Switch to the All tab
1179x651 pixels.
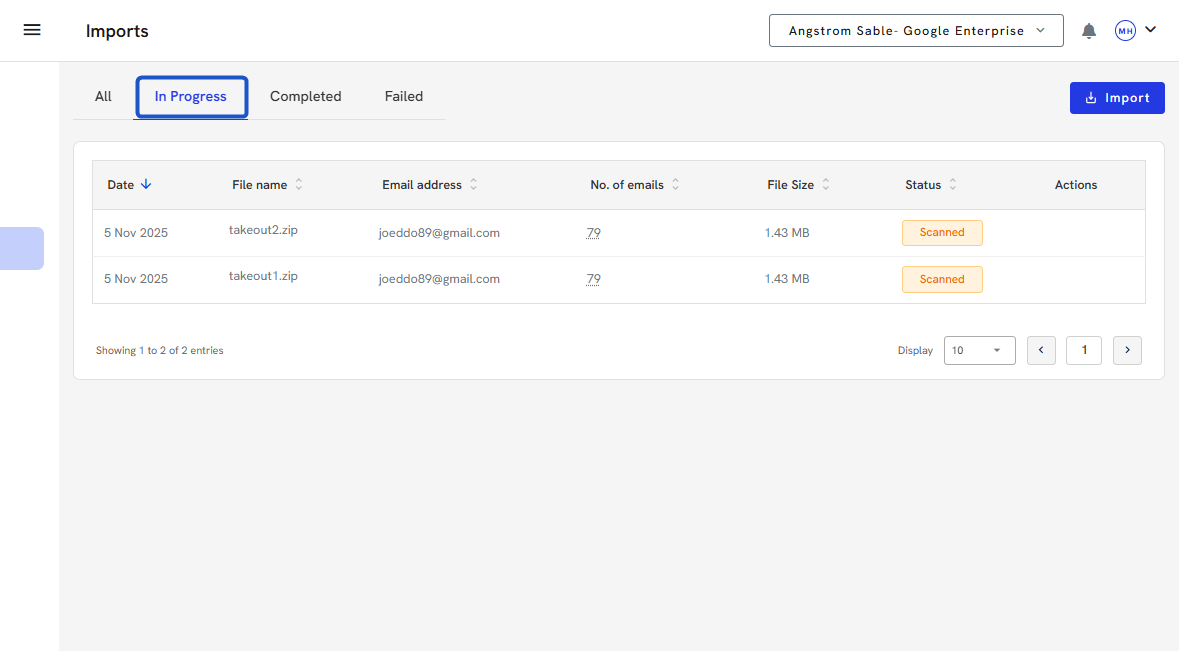tap(103, 97)
